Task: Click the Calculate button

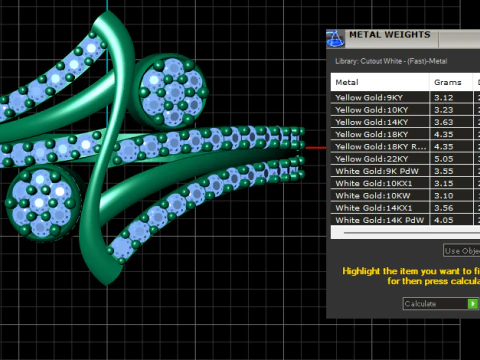Action: coord(441,304)
